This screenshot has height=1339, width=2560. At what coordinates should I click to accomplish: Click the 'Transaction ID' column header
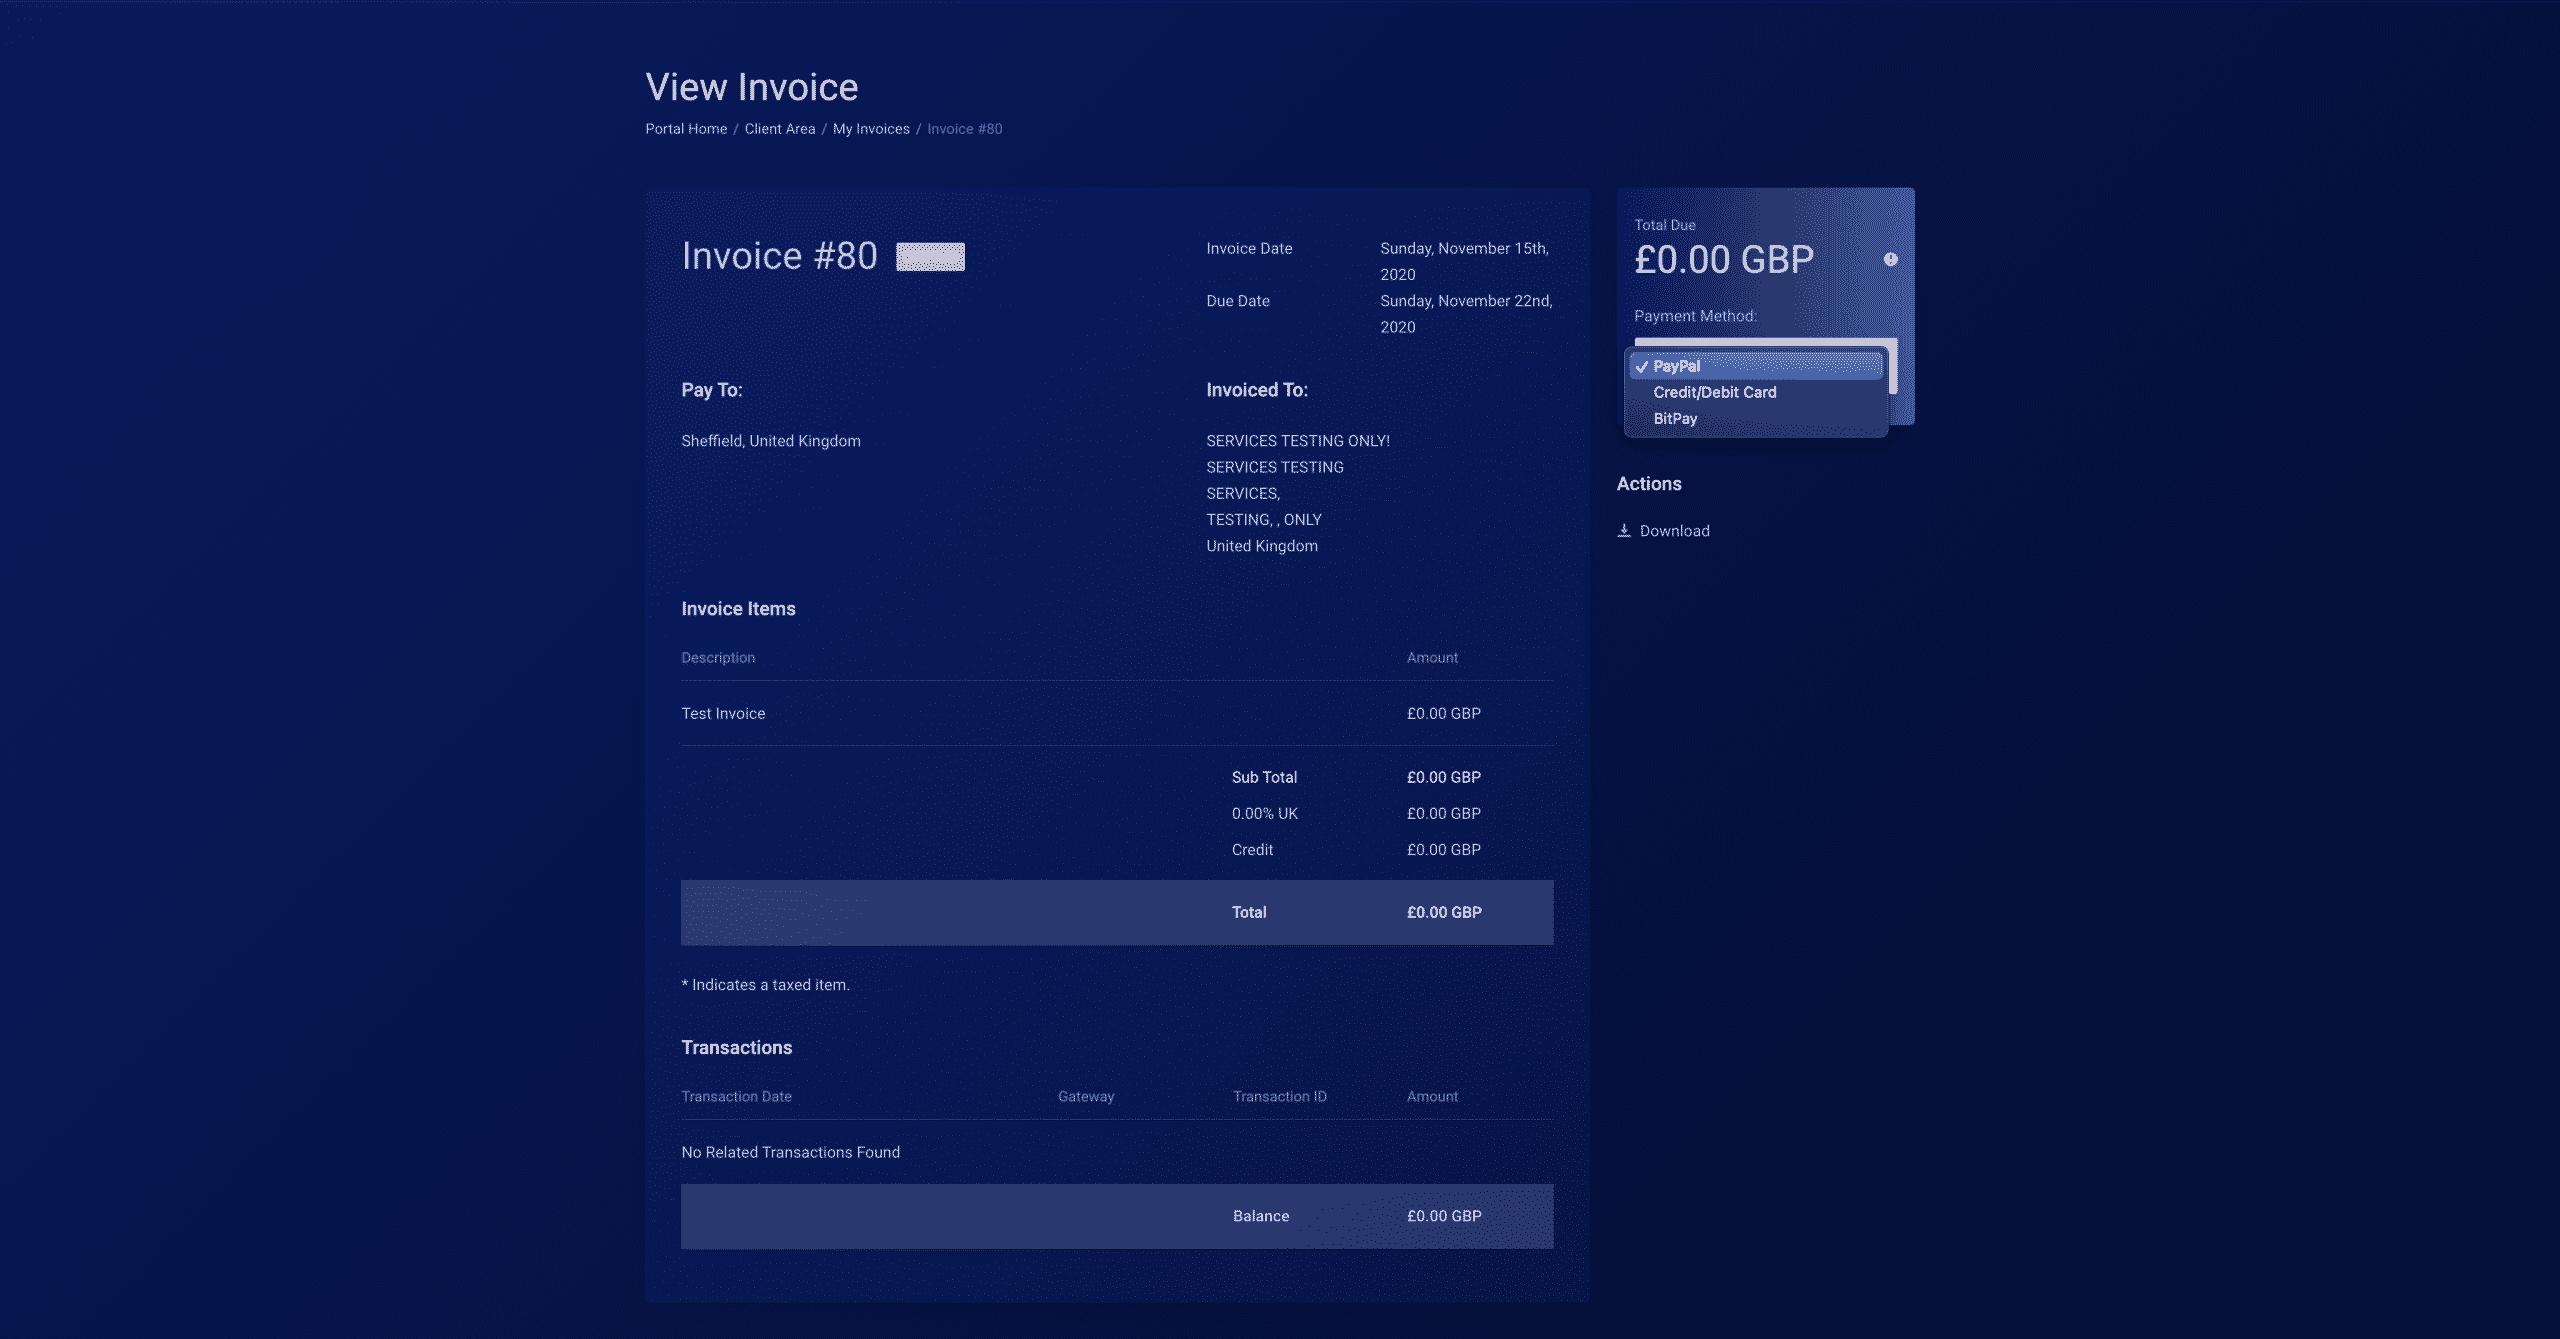coord(1279,1096)
